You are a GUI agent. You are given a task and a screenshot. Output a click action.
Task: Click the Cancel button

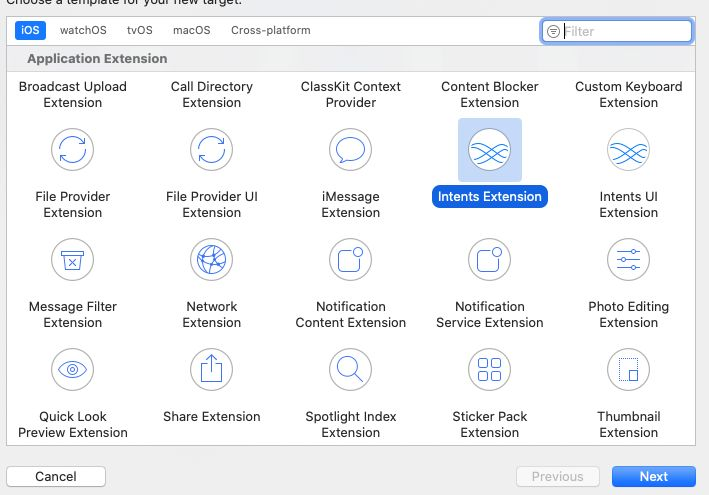56,476
